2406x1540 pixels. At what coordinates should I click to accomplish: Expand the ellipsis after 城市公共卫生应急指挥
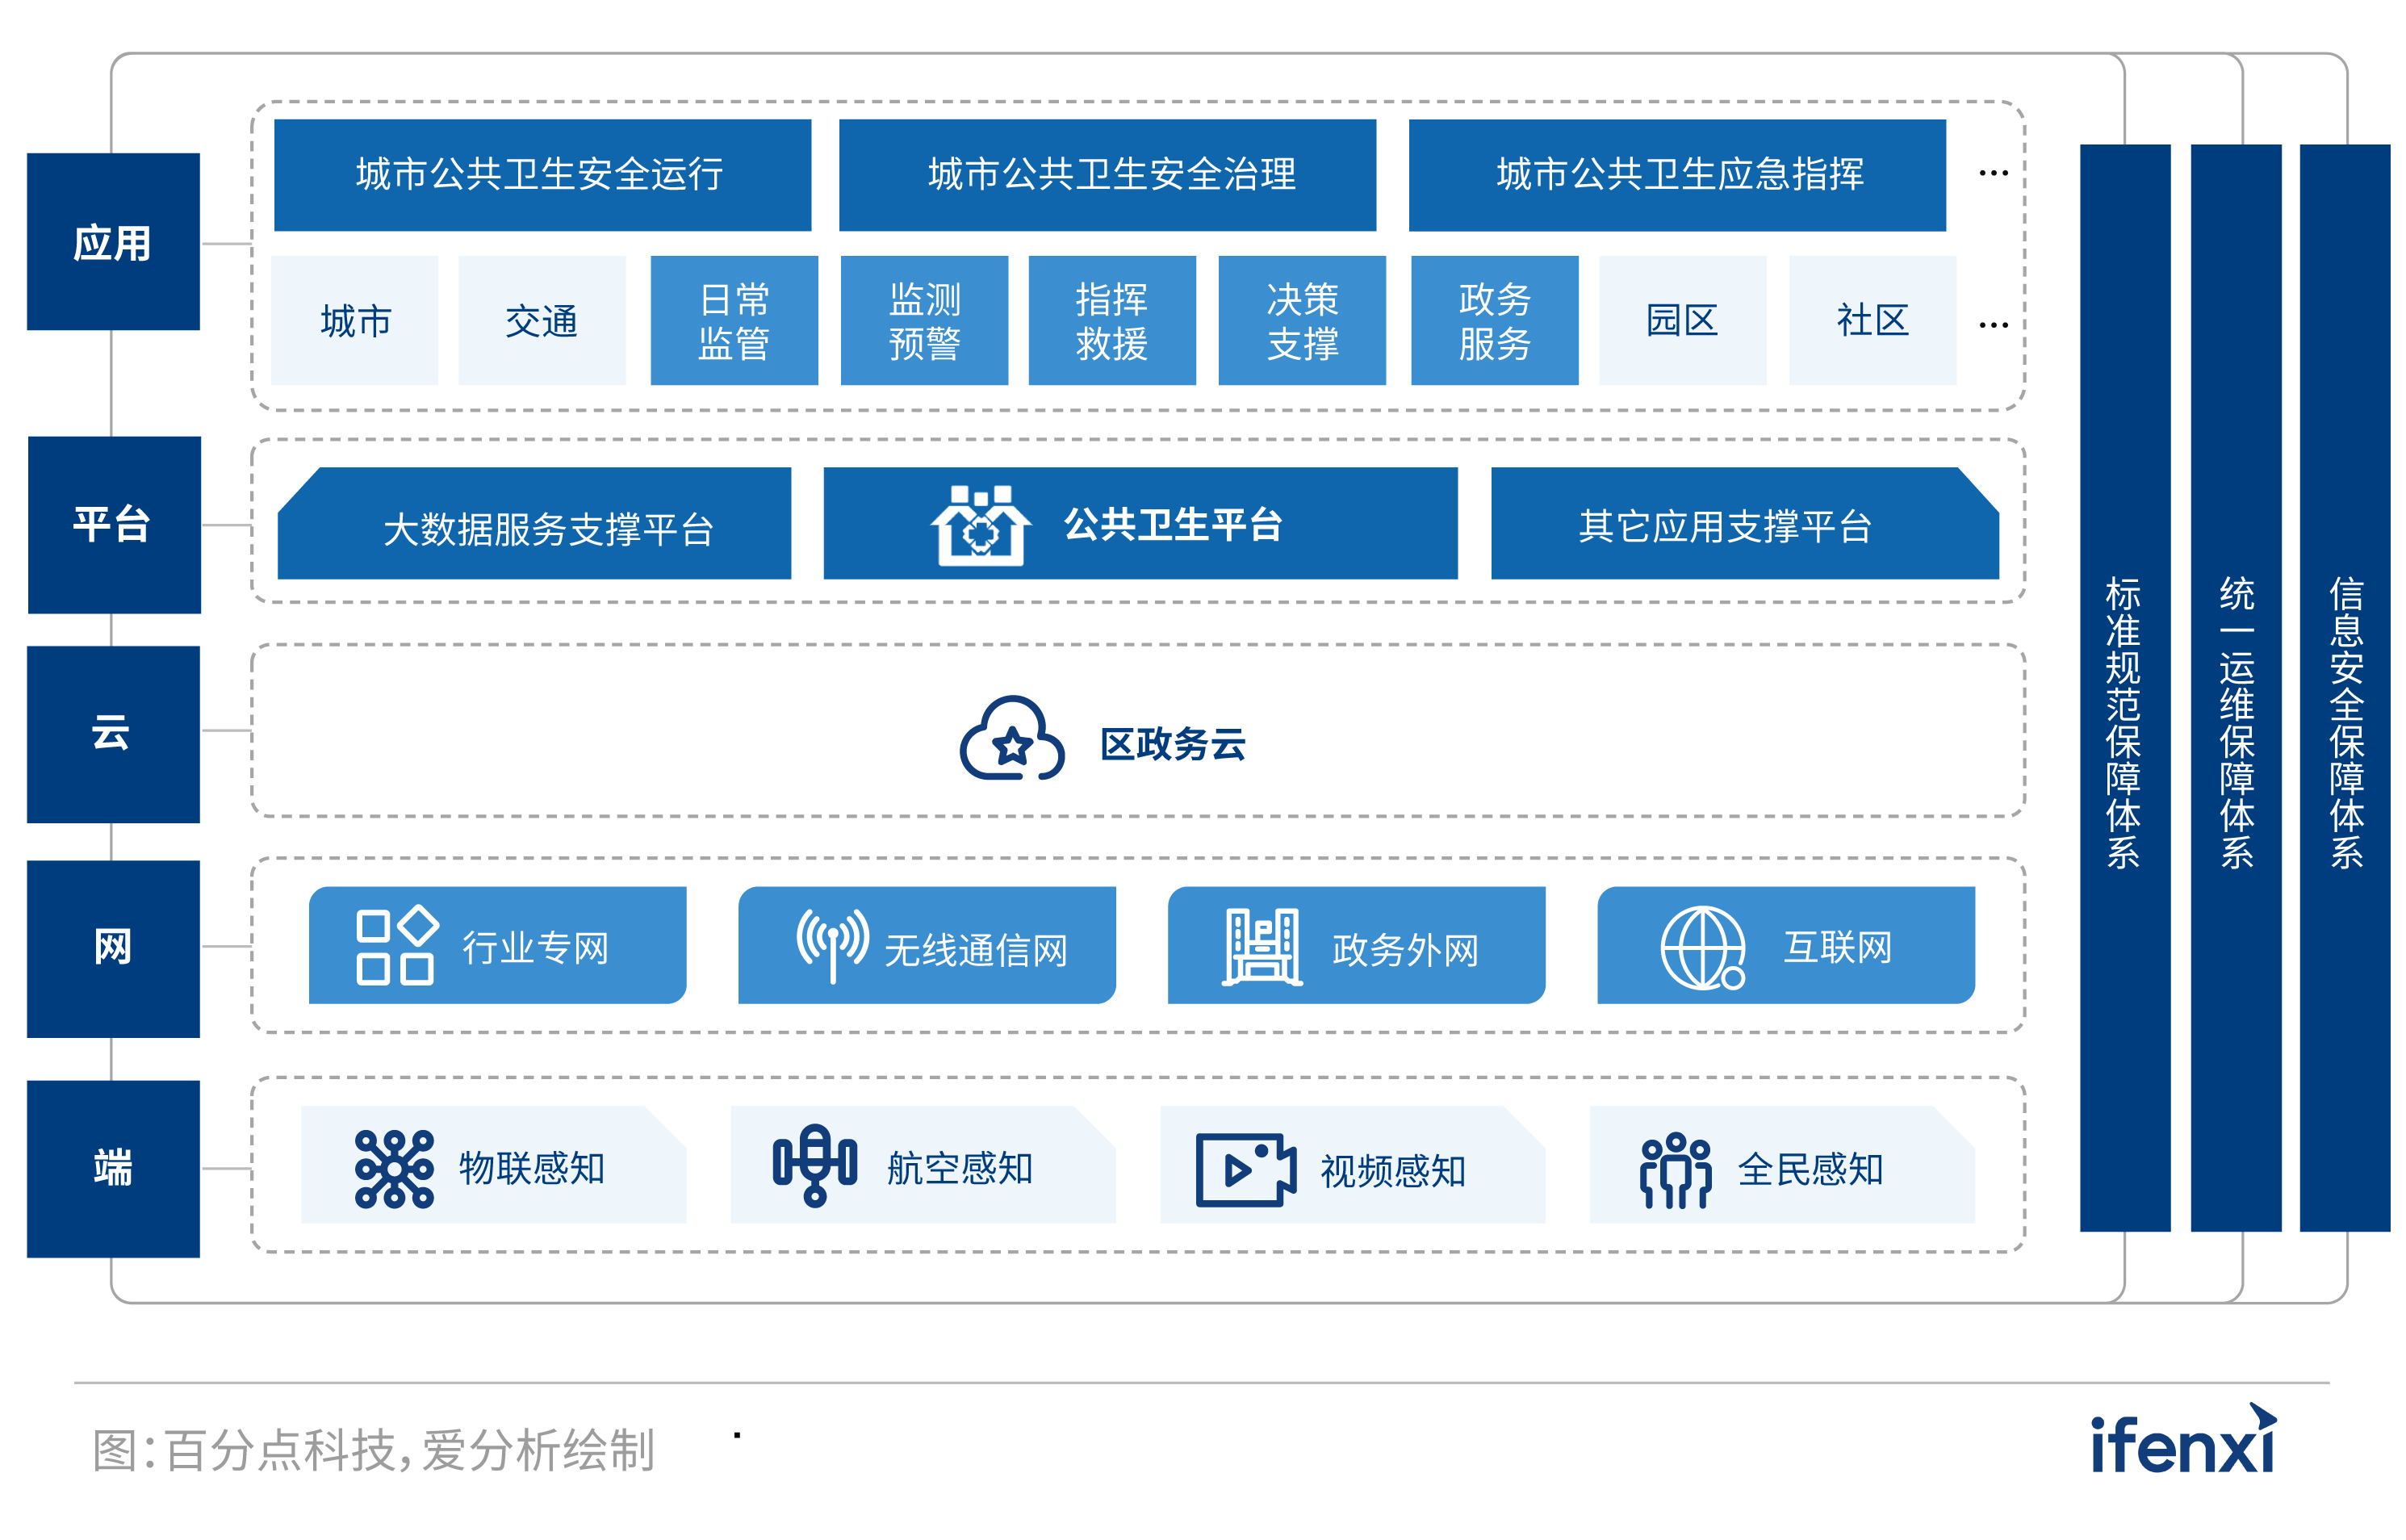[1994, 172]
